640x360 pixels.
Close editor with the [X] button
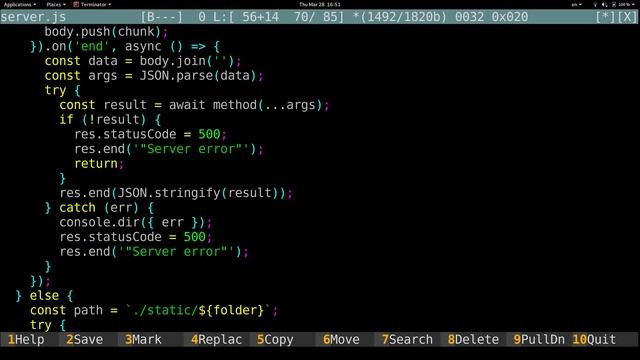click(627, 17)
